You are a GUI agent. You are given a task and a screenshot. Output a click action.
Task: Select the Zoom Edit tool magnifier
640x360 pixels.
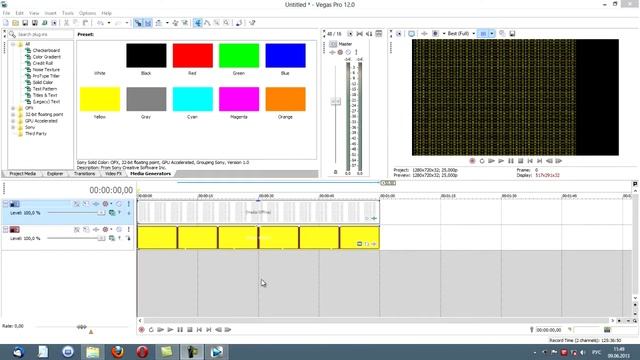pyautogui.click(x=226, y=23)
